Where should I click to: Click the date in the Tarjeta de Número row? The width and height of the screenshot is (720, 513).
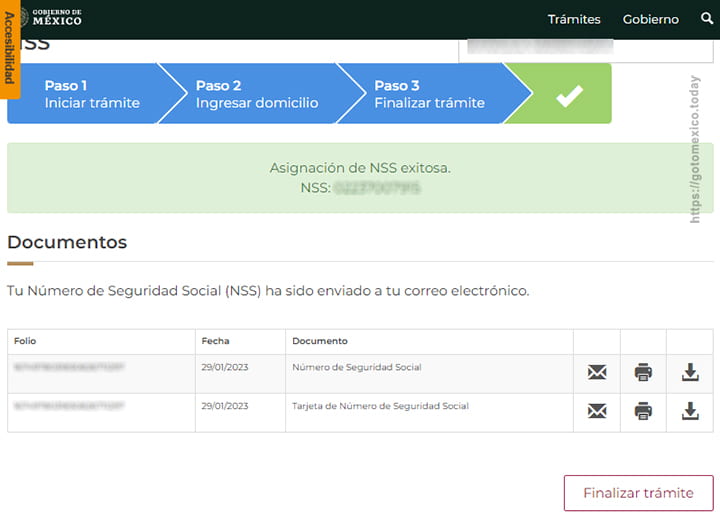(x=225, y=406)
